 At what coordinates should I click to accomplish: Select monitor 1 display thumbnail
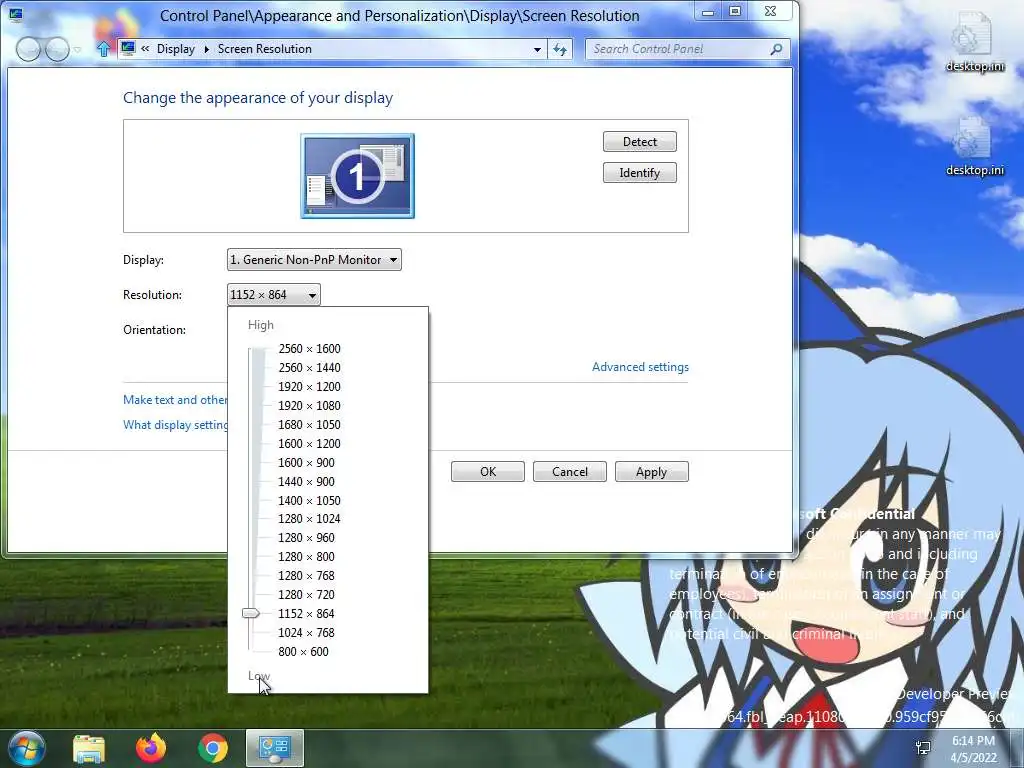(x=357, y=176)
